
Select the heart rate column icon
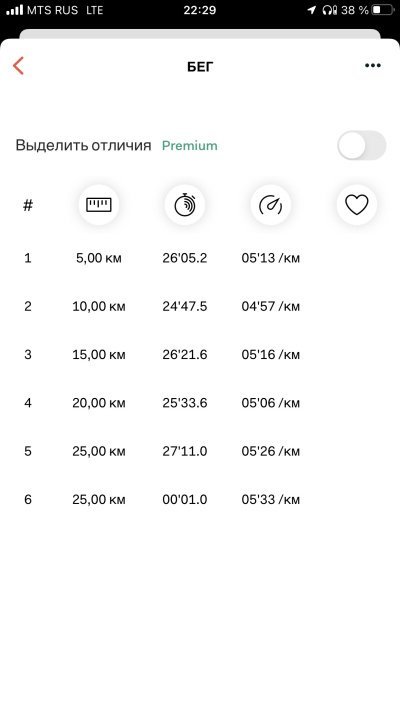(357, 205)
